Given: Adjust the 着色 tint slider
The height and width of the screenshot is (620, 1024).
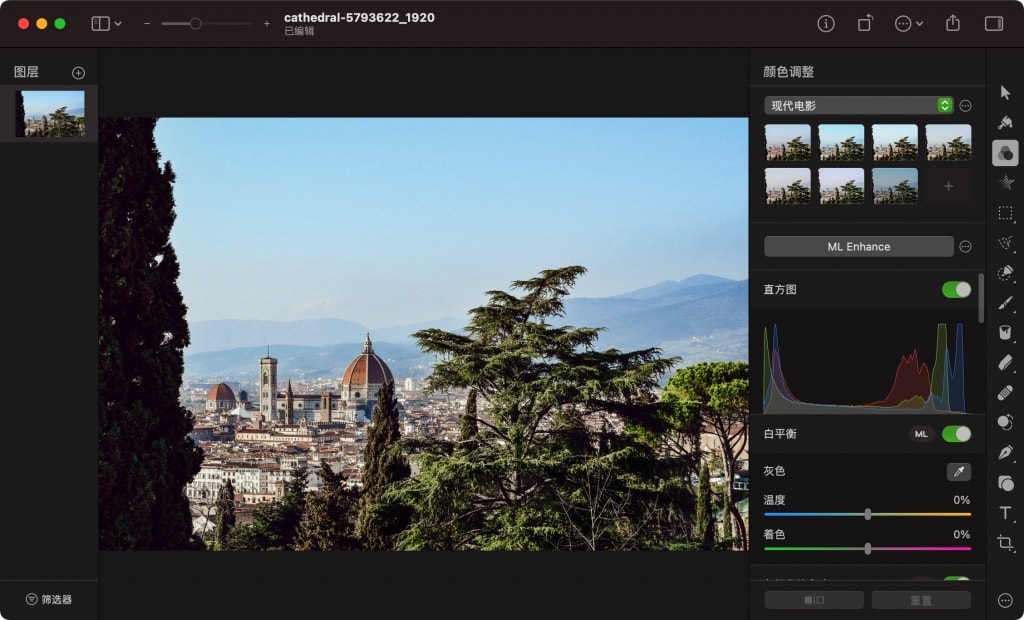Looking at the screenshot, I should [x=867, y=549].
